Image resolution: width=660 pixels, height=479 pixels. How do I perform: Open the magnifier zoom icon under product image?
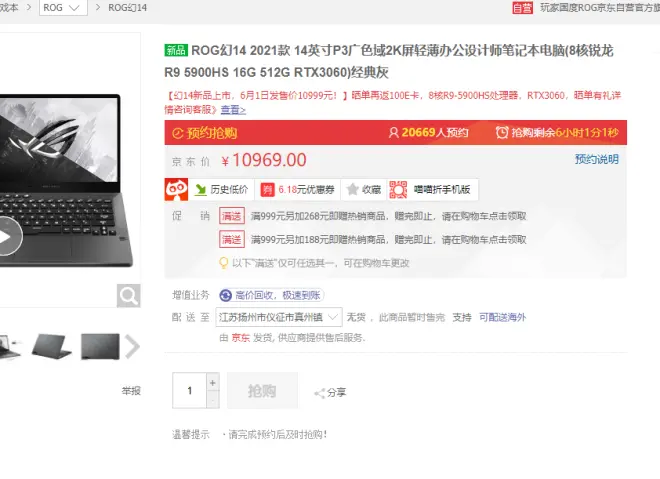[x=128, y=295]
